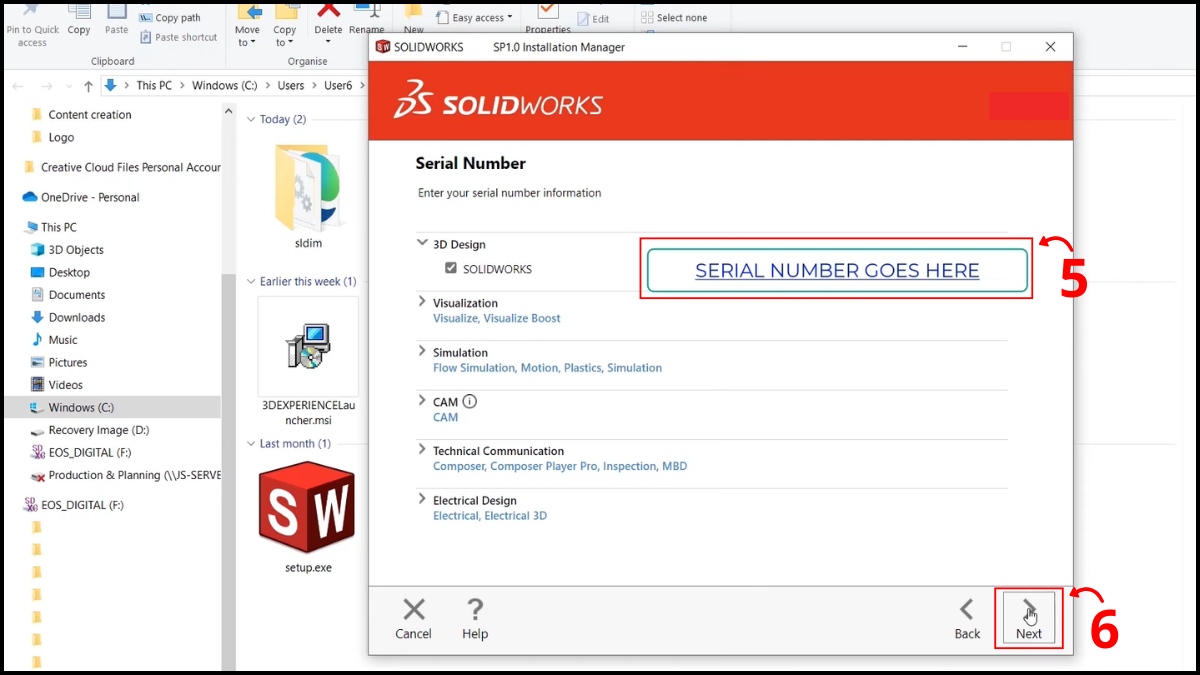The image size is (1200, 675).
Task: Cancel the SOLIDWORKS installation
Action: (413, 618)
